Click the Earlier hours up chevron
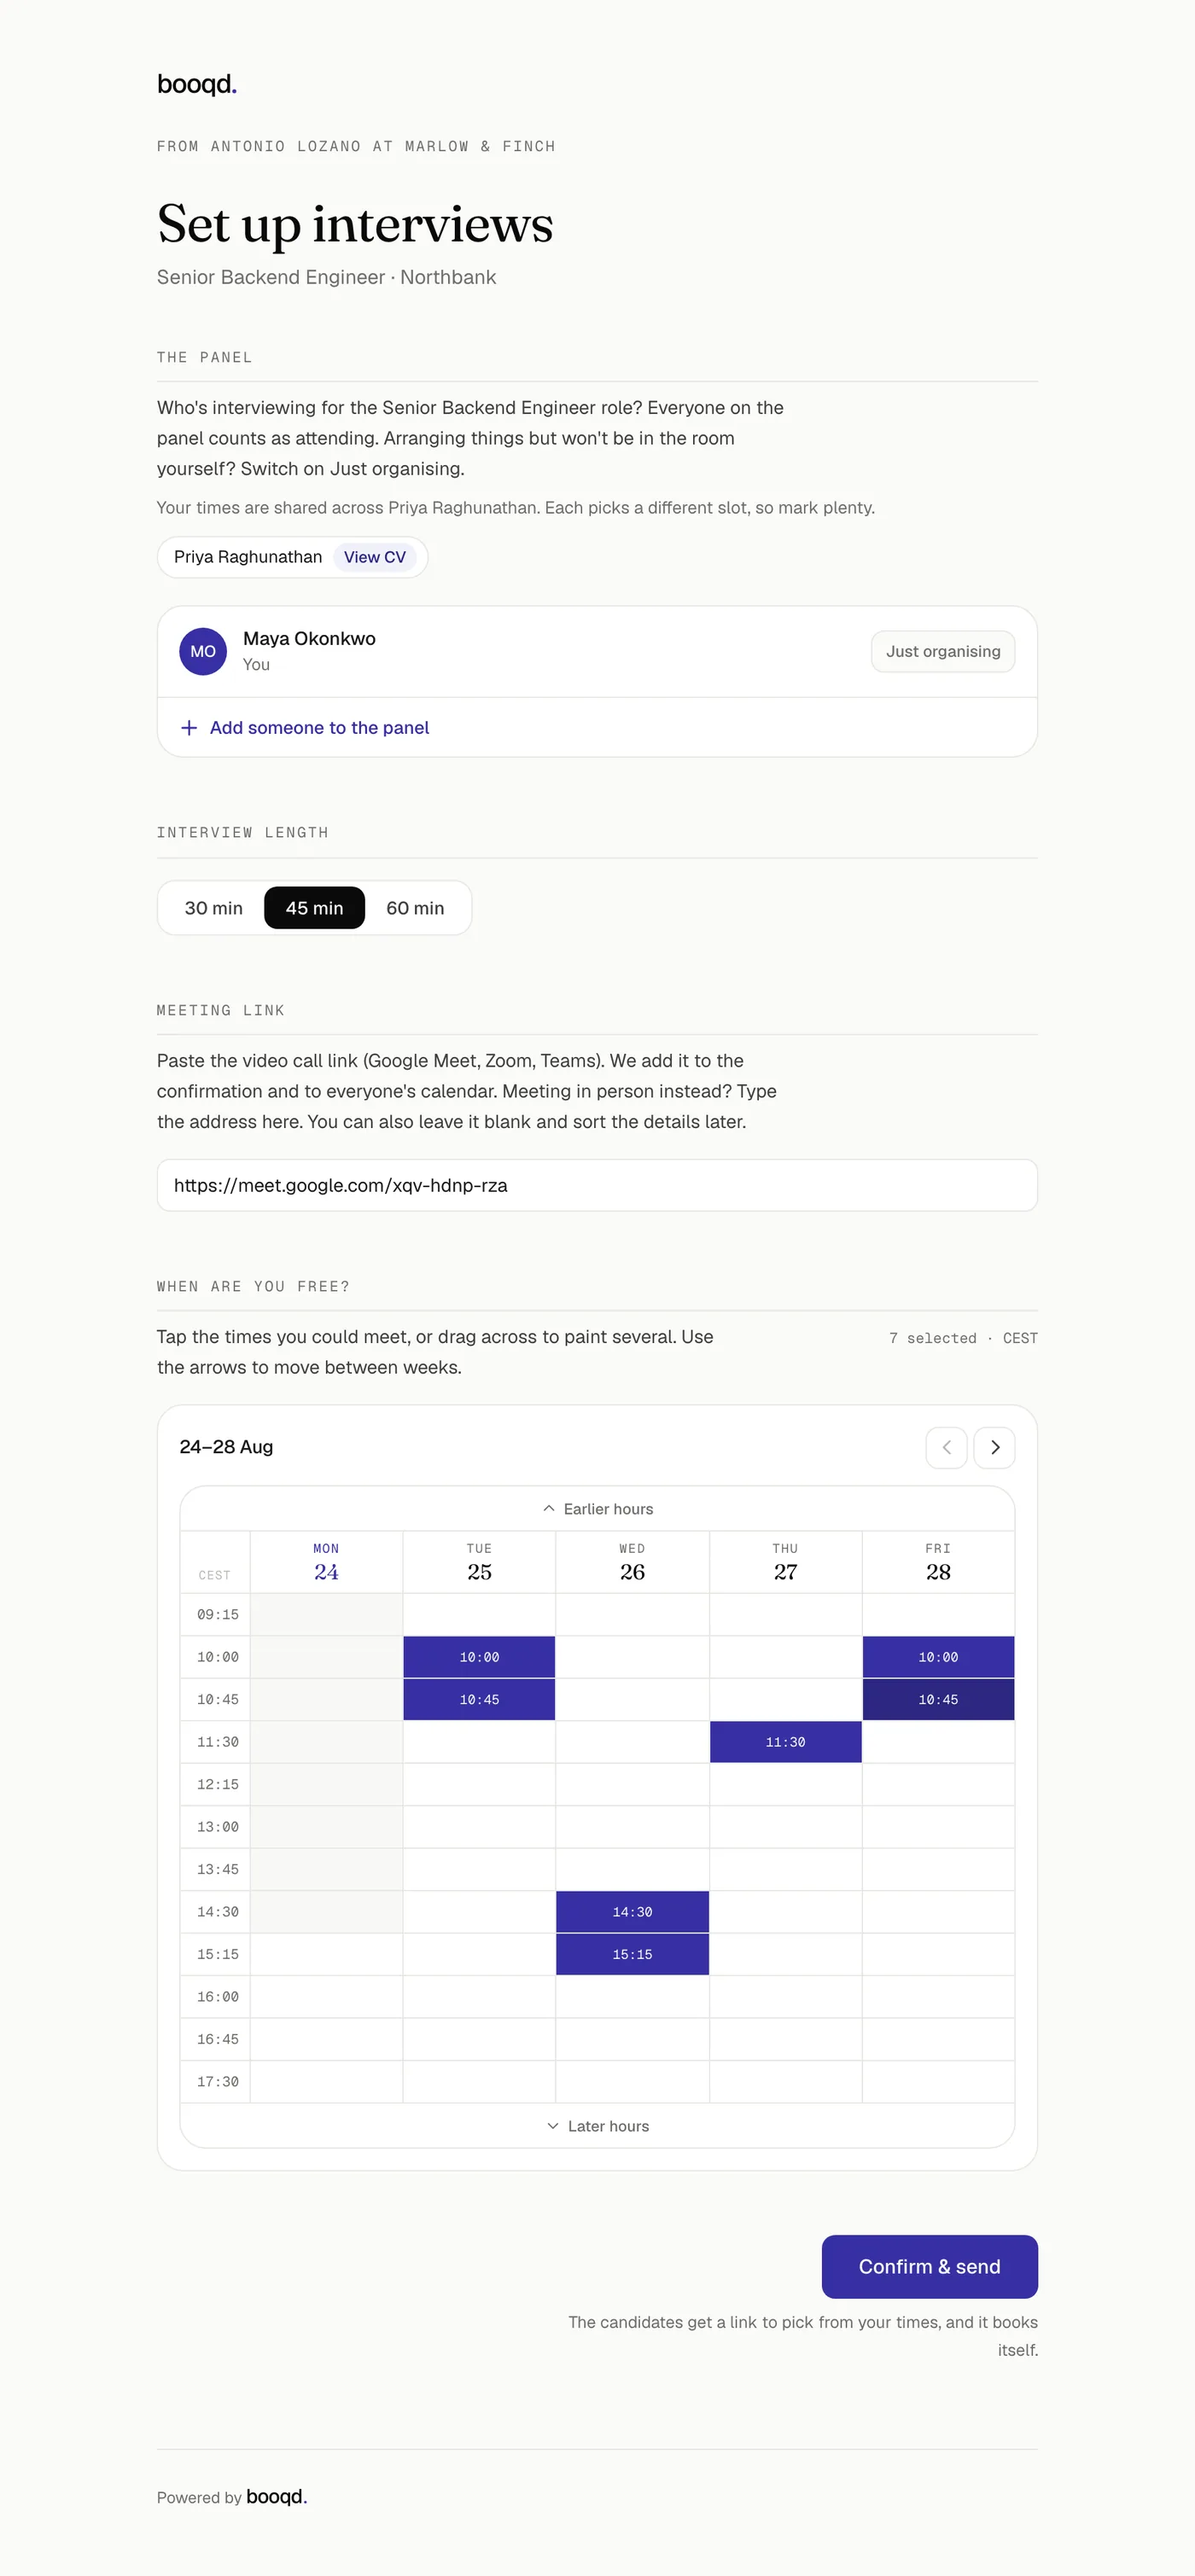This screenshot has width=1195, height=2576. 549,1508
